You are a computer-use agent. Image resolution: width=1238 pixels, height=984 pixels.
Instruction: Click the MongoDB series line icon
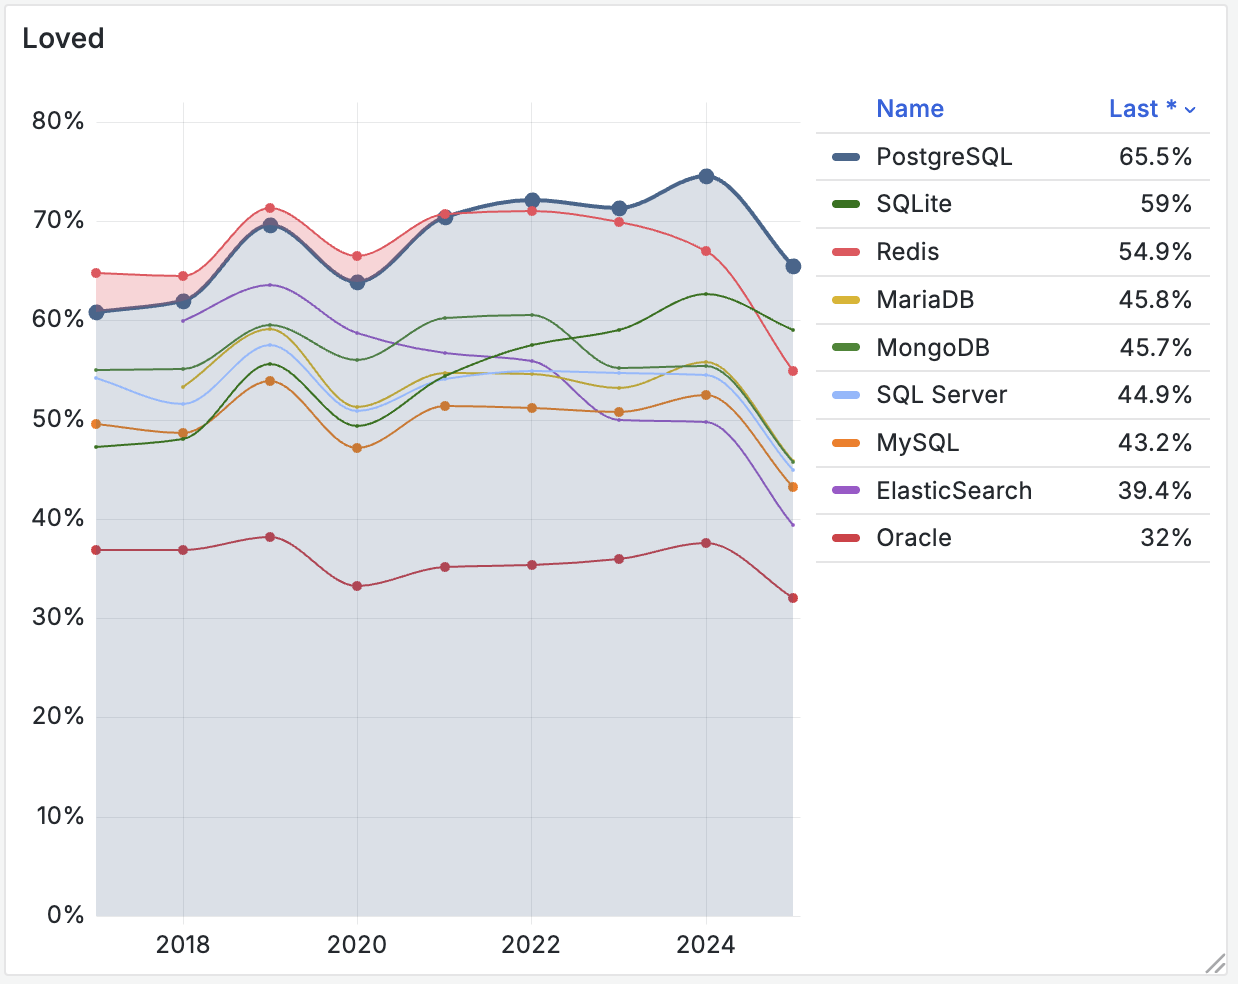click(845, 347)
